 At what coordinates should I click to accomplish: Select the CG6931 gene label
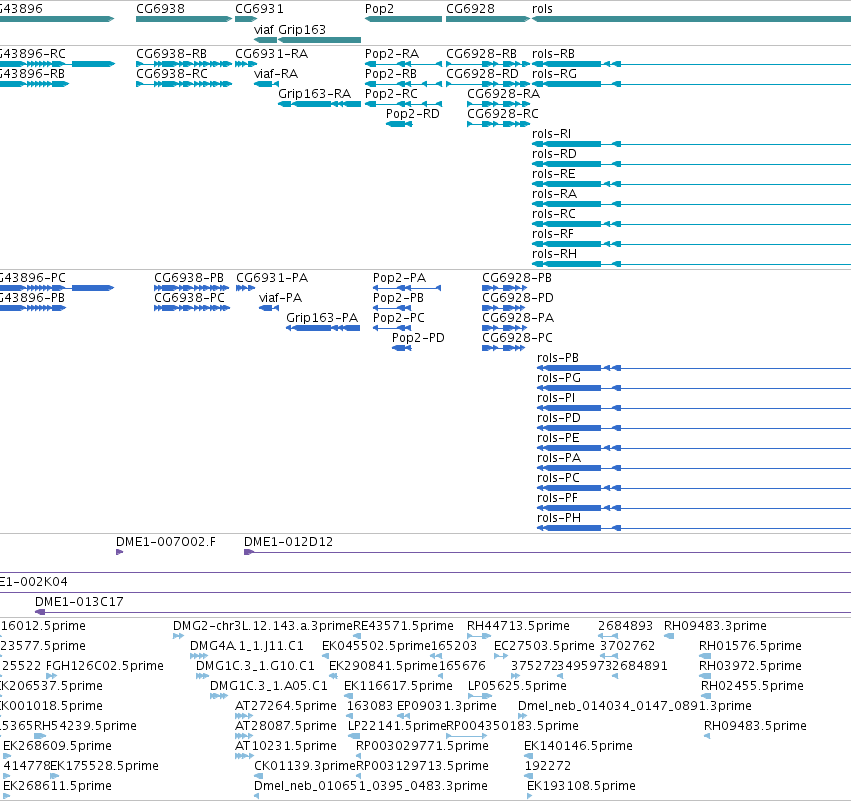[x=259, y=9]
